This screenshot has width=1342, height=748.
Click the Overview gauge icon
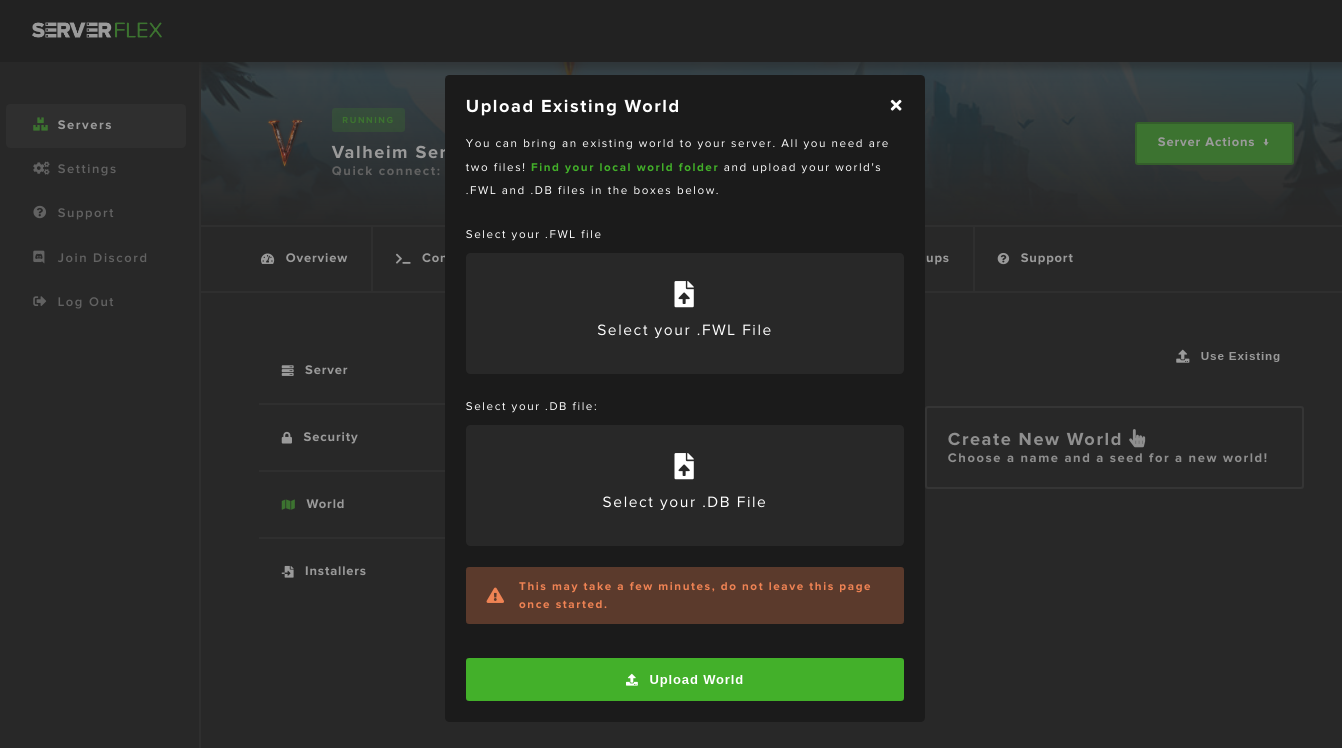click(267, 259)
